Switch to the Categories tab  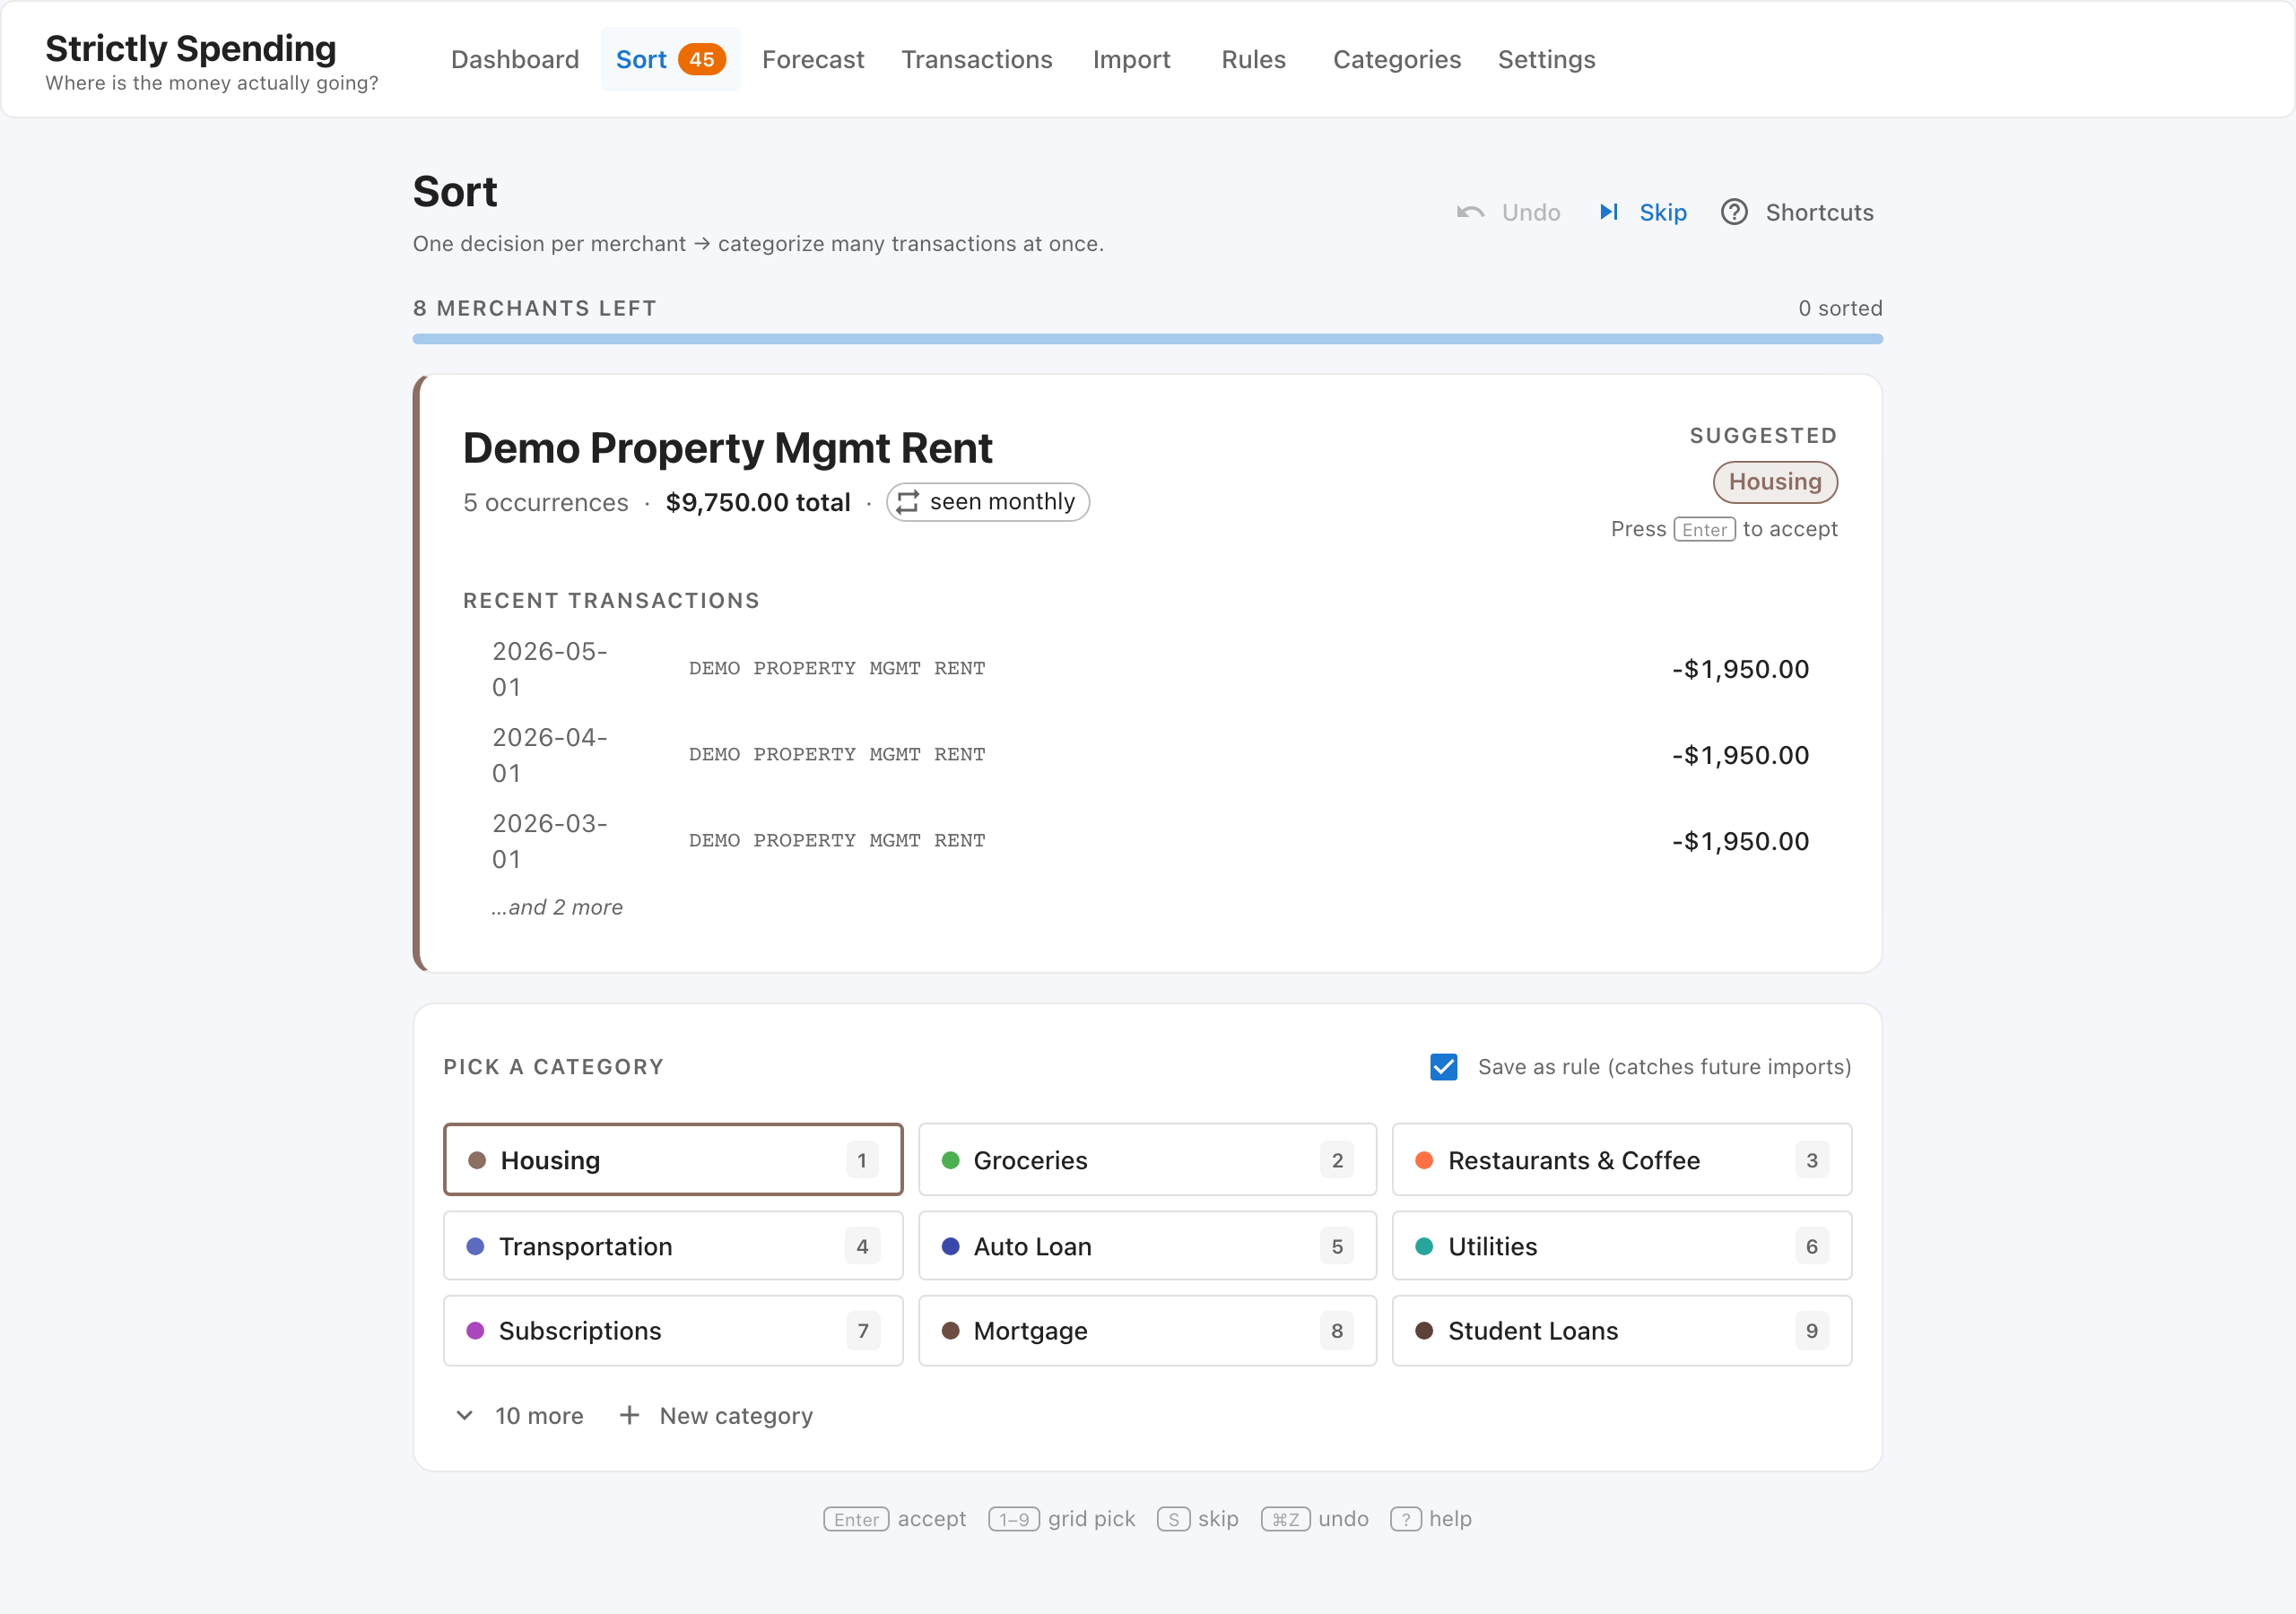coord(1397,59)
